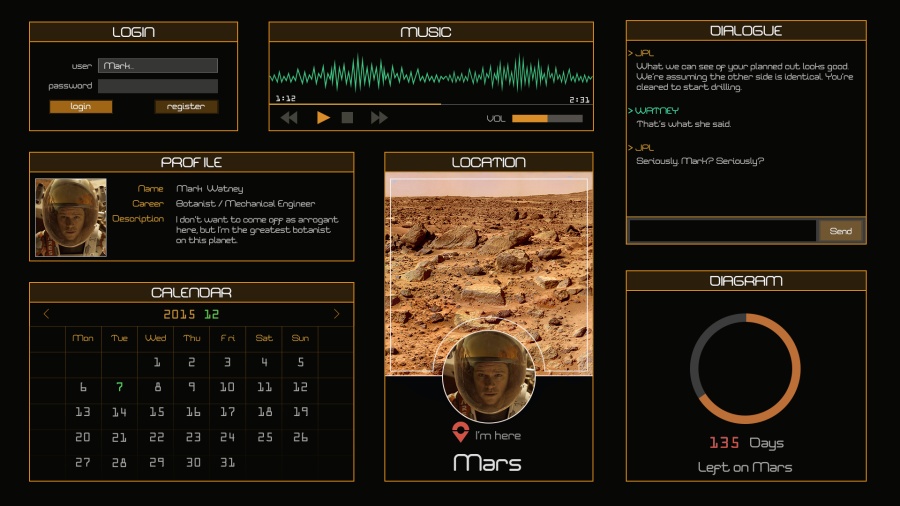Play the music track
Viewport: 900px width, 506px height.
(323, 118)
